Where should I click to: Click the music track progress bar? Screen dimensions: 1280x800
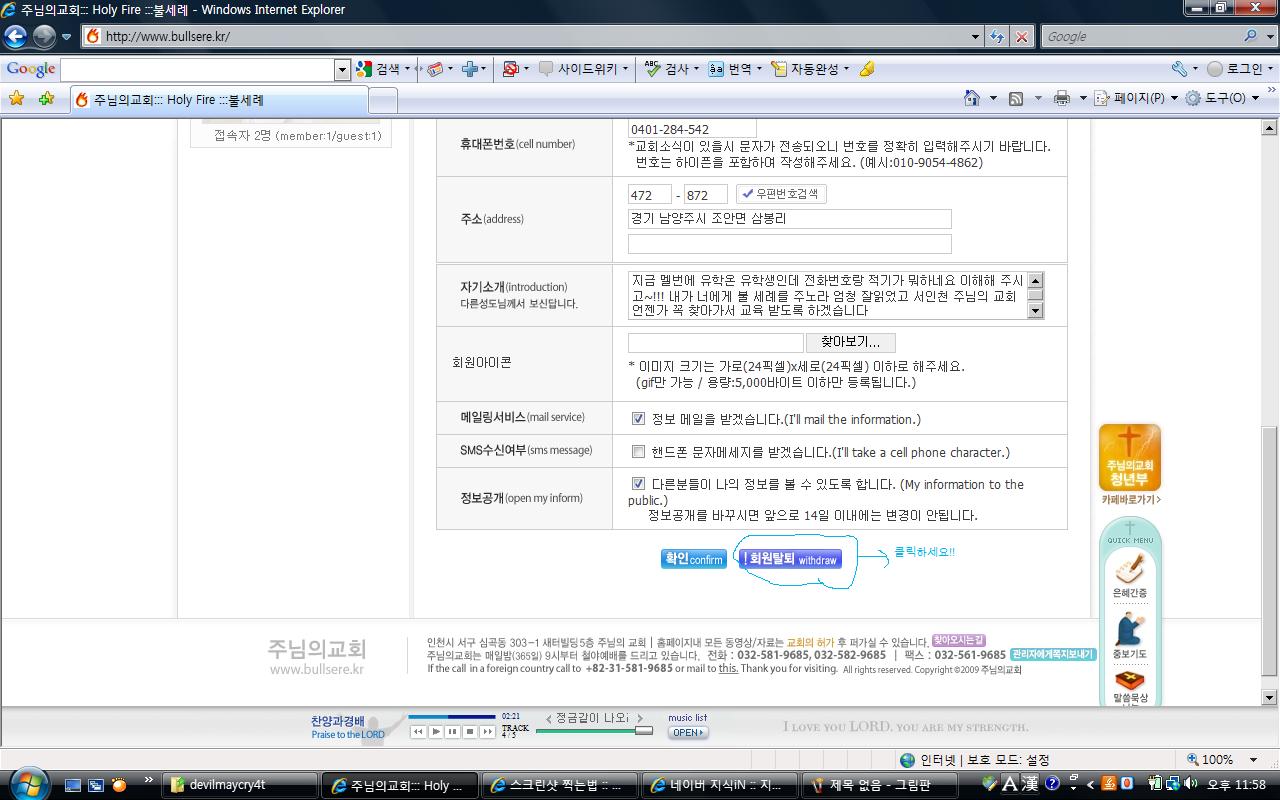451,716
